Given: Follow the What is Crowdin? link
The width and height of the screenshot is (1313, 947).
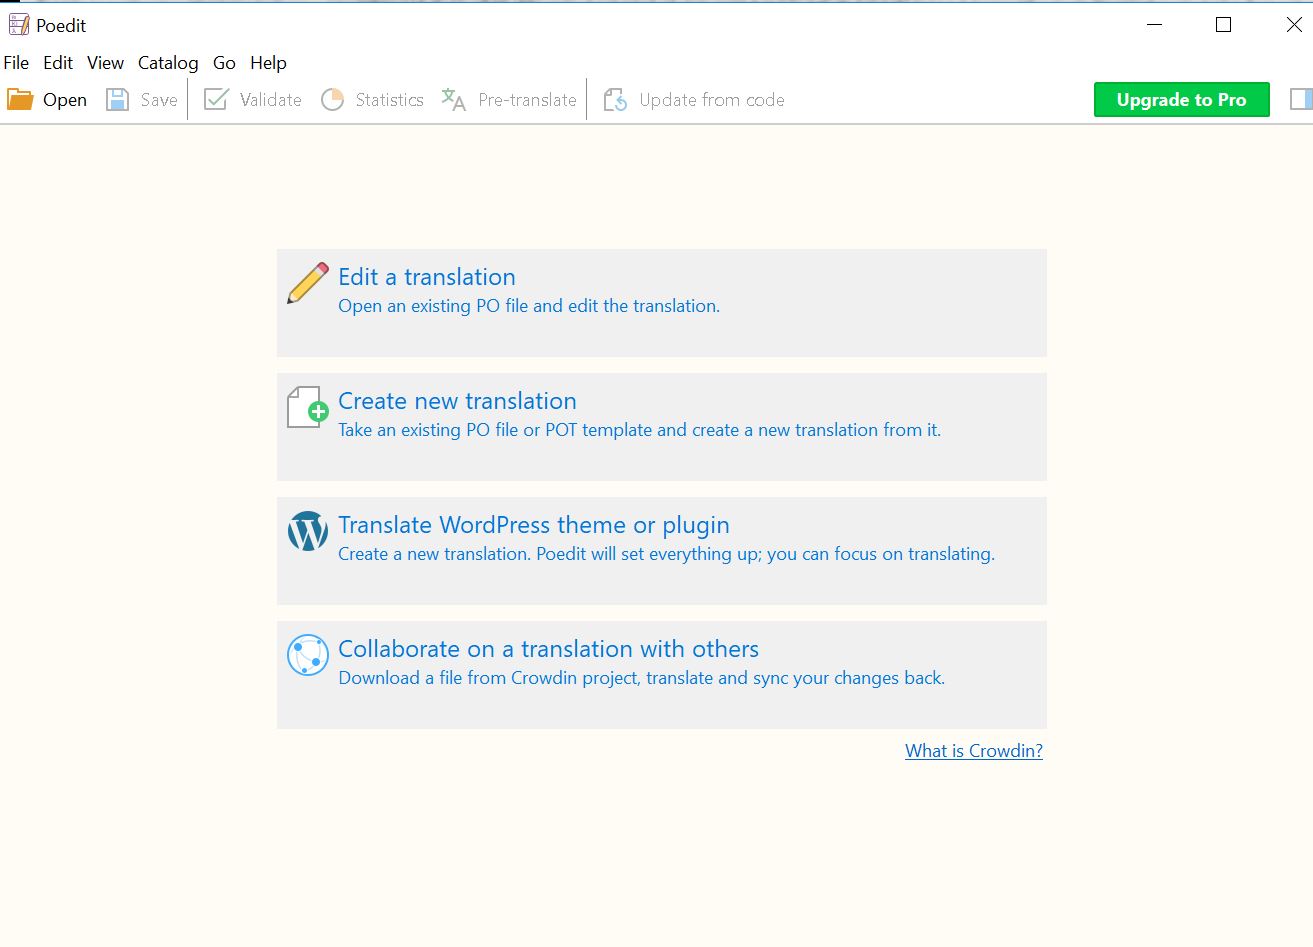Looking at the screenshot, I should pyautogui.click(x=974, y=751).
